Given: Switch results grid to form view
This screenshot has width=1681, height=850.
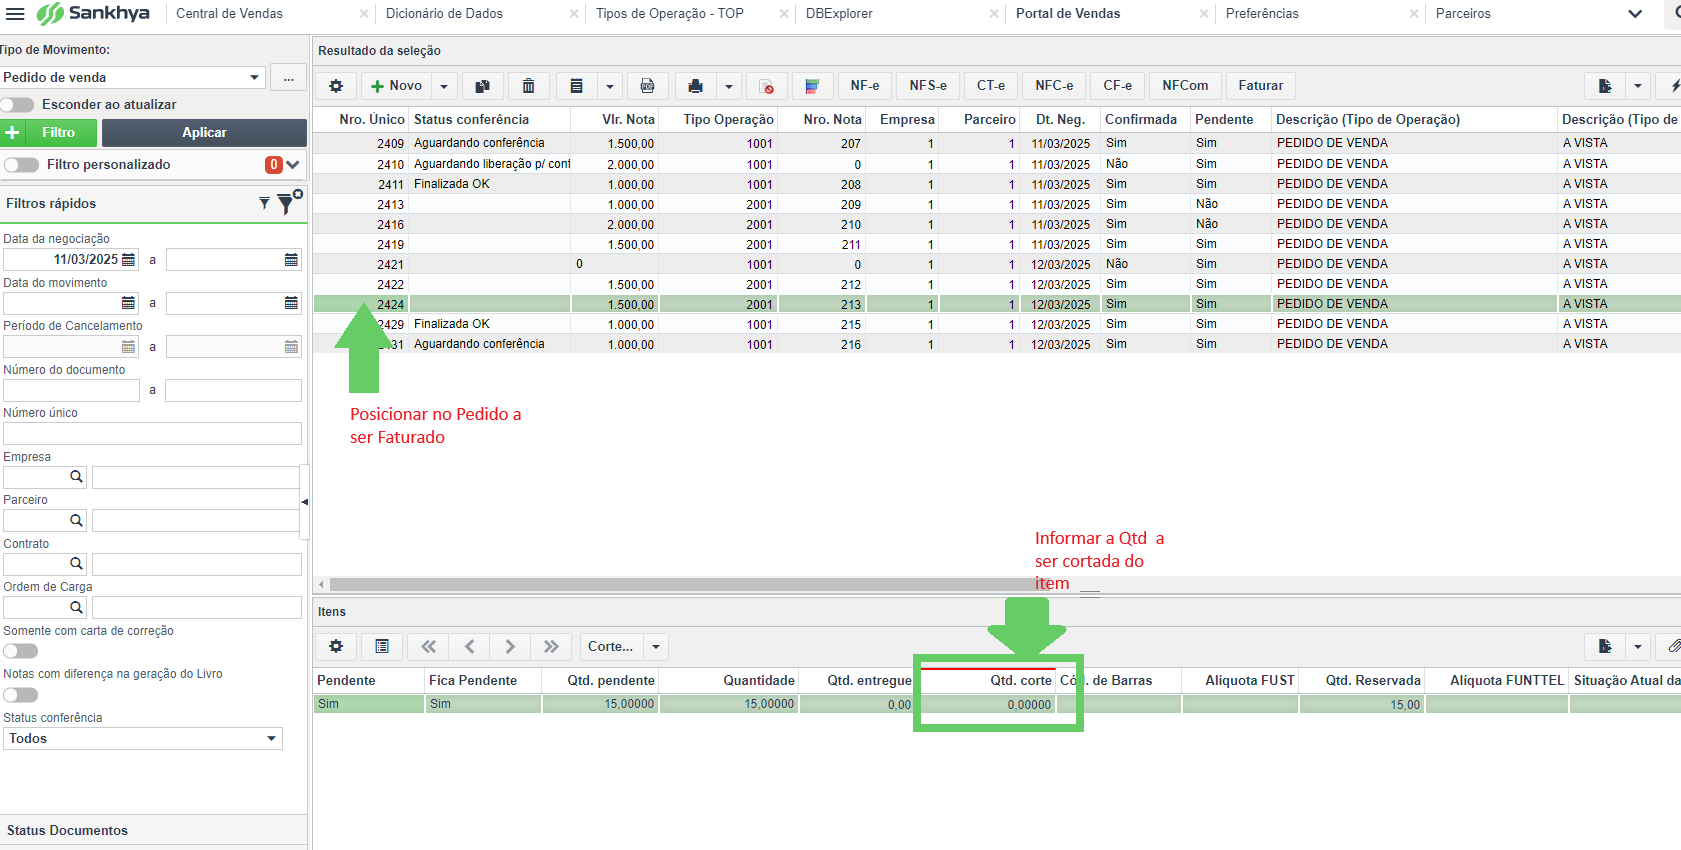Looking at the screenshot, I should click(x=576, y=86).
